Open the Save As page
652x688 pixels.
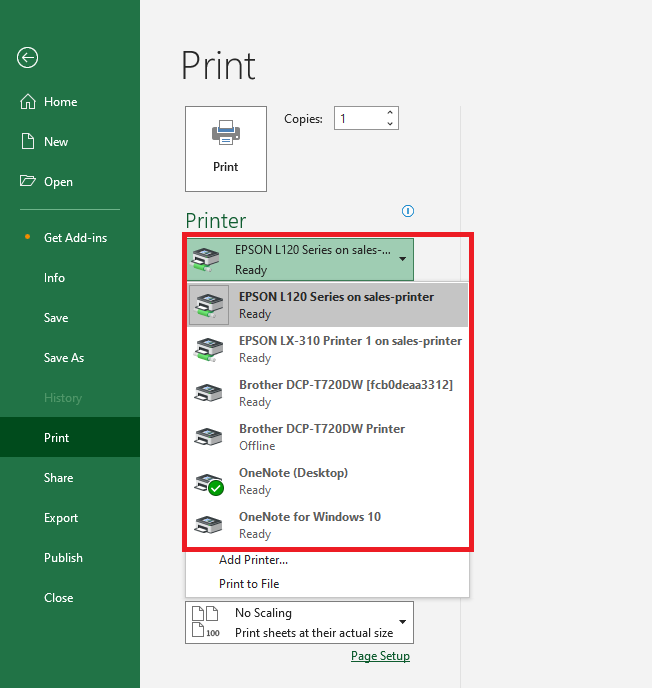(x=70, y=358)
